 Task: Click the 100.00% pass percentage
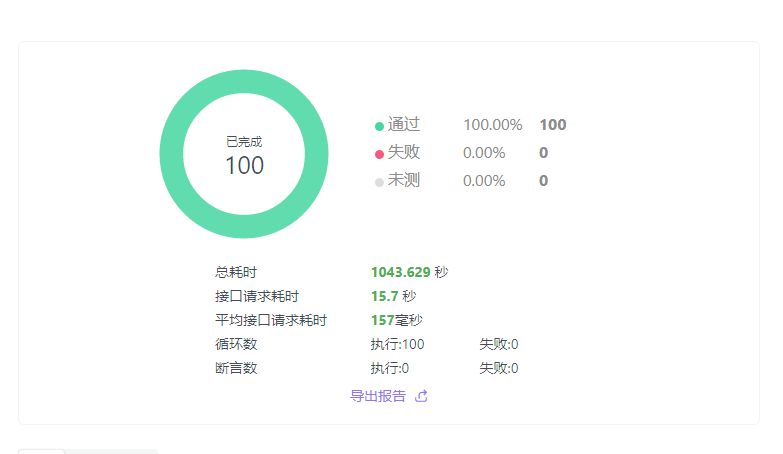(492, 125)
